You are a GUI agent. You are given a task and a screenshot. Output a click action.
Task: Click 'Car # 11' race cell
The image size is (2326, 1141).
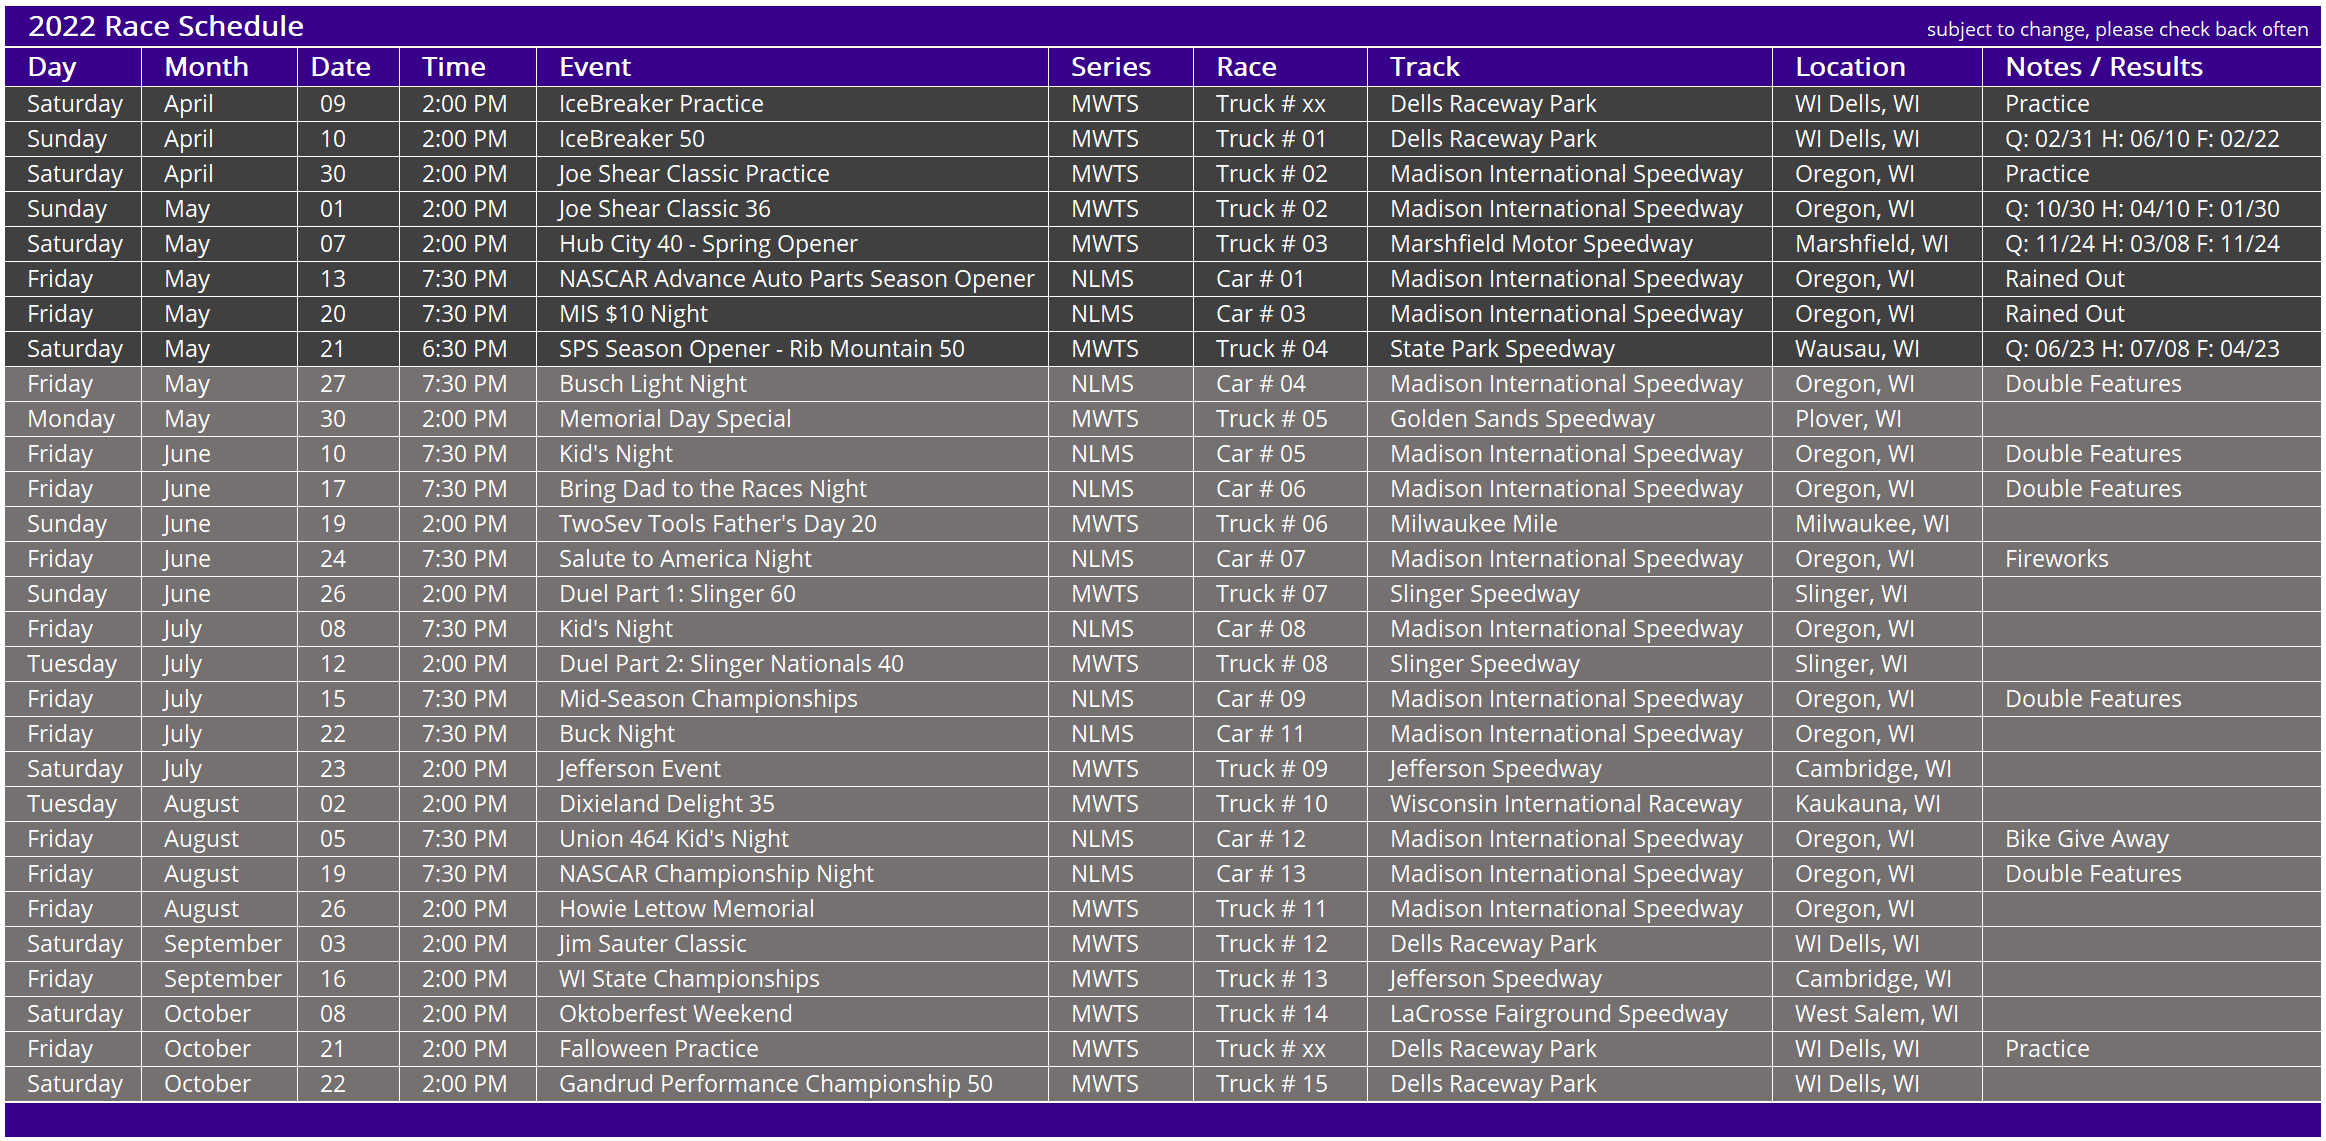click(1260, 734)
